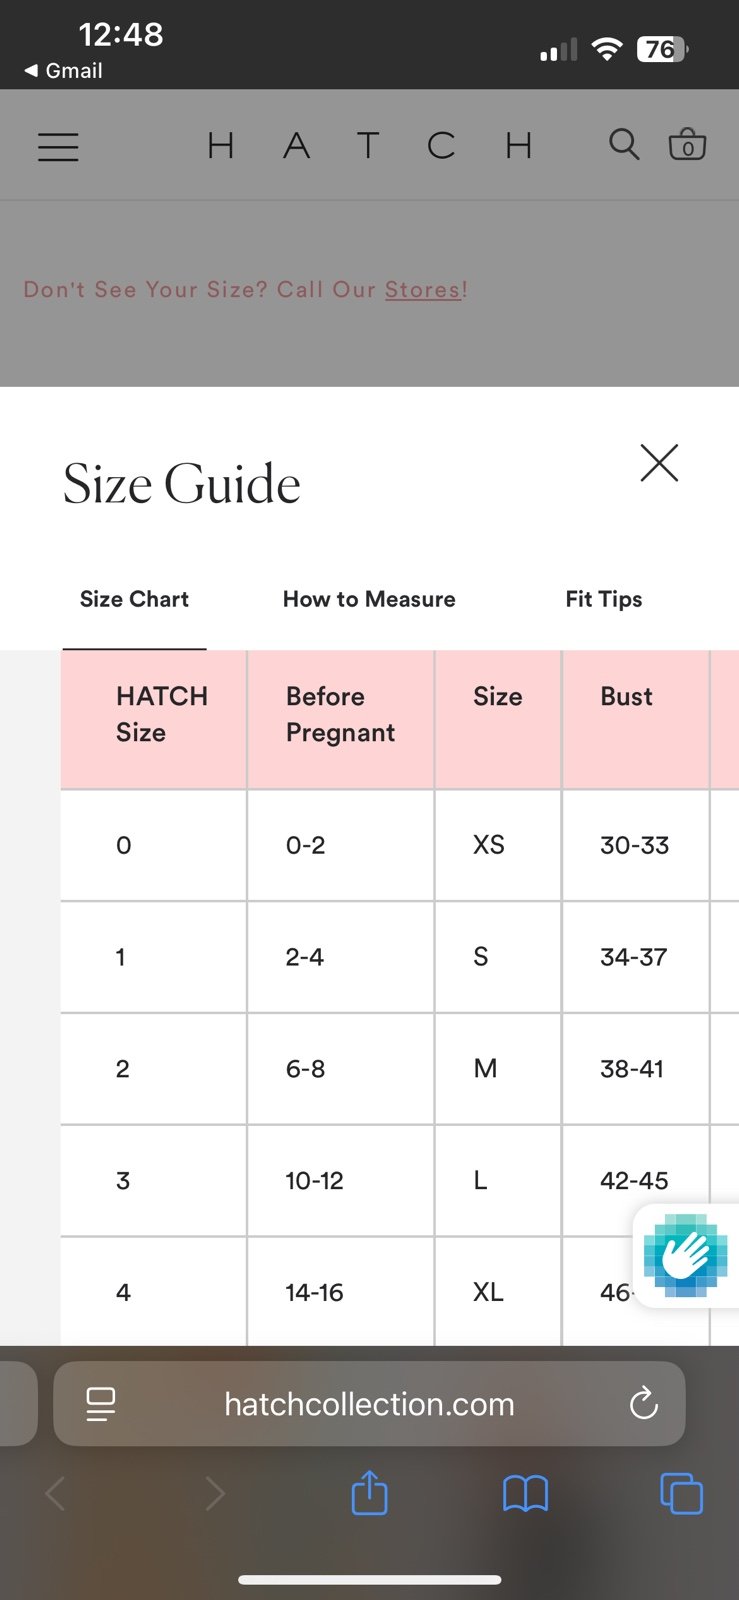The width and height of the screenshot is (739, 1600).
Task: Switch to How to Measure tab
Action: 369,599
